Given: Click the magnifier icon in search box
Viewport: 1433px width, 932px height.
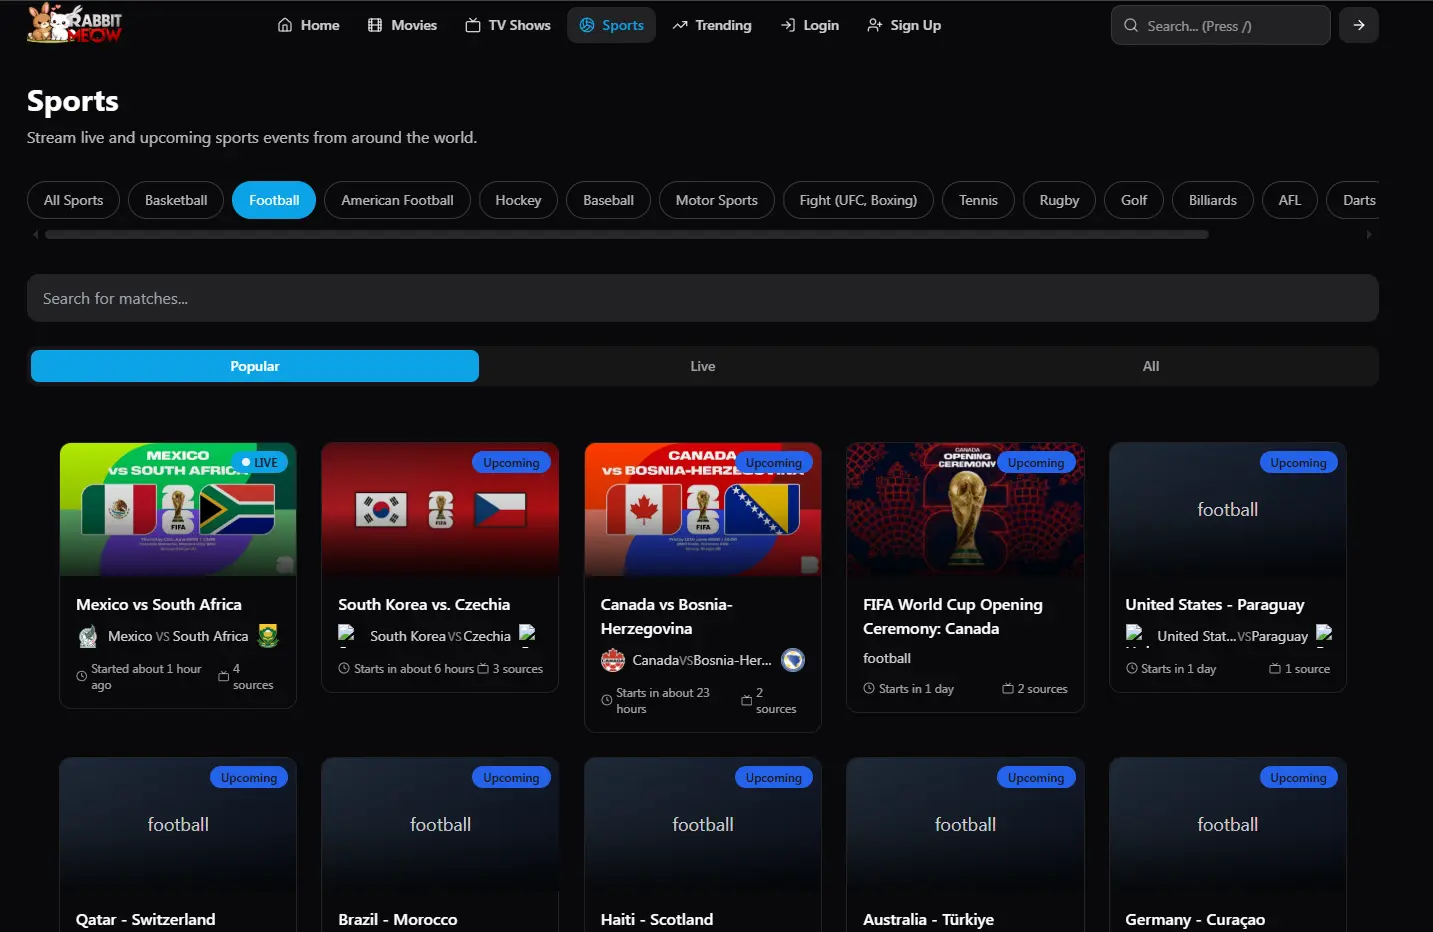Looking at the screenshot, I should [x=1131, y=26].
